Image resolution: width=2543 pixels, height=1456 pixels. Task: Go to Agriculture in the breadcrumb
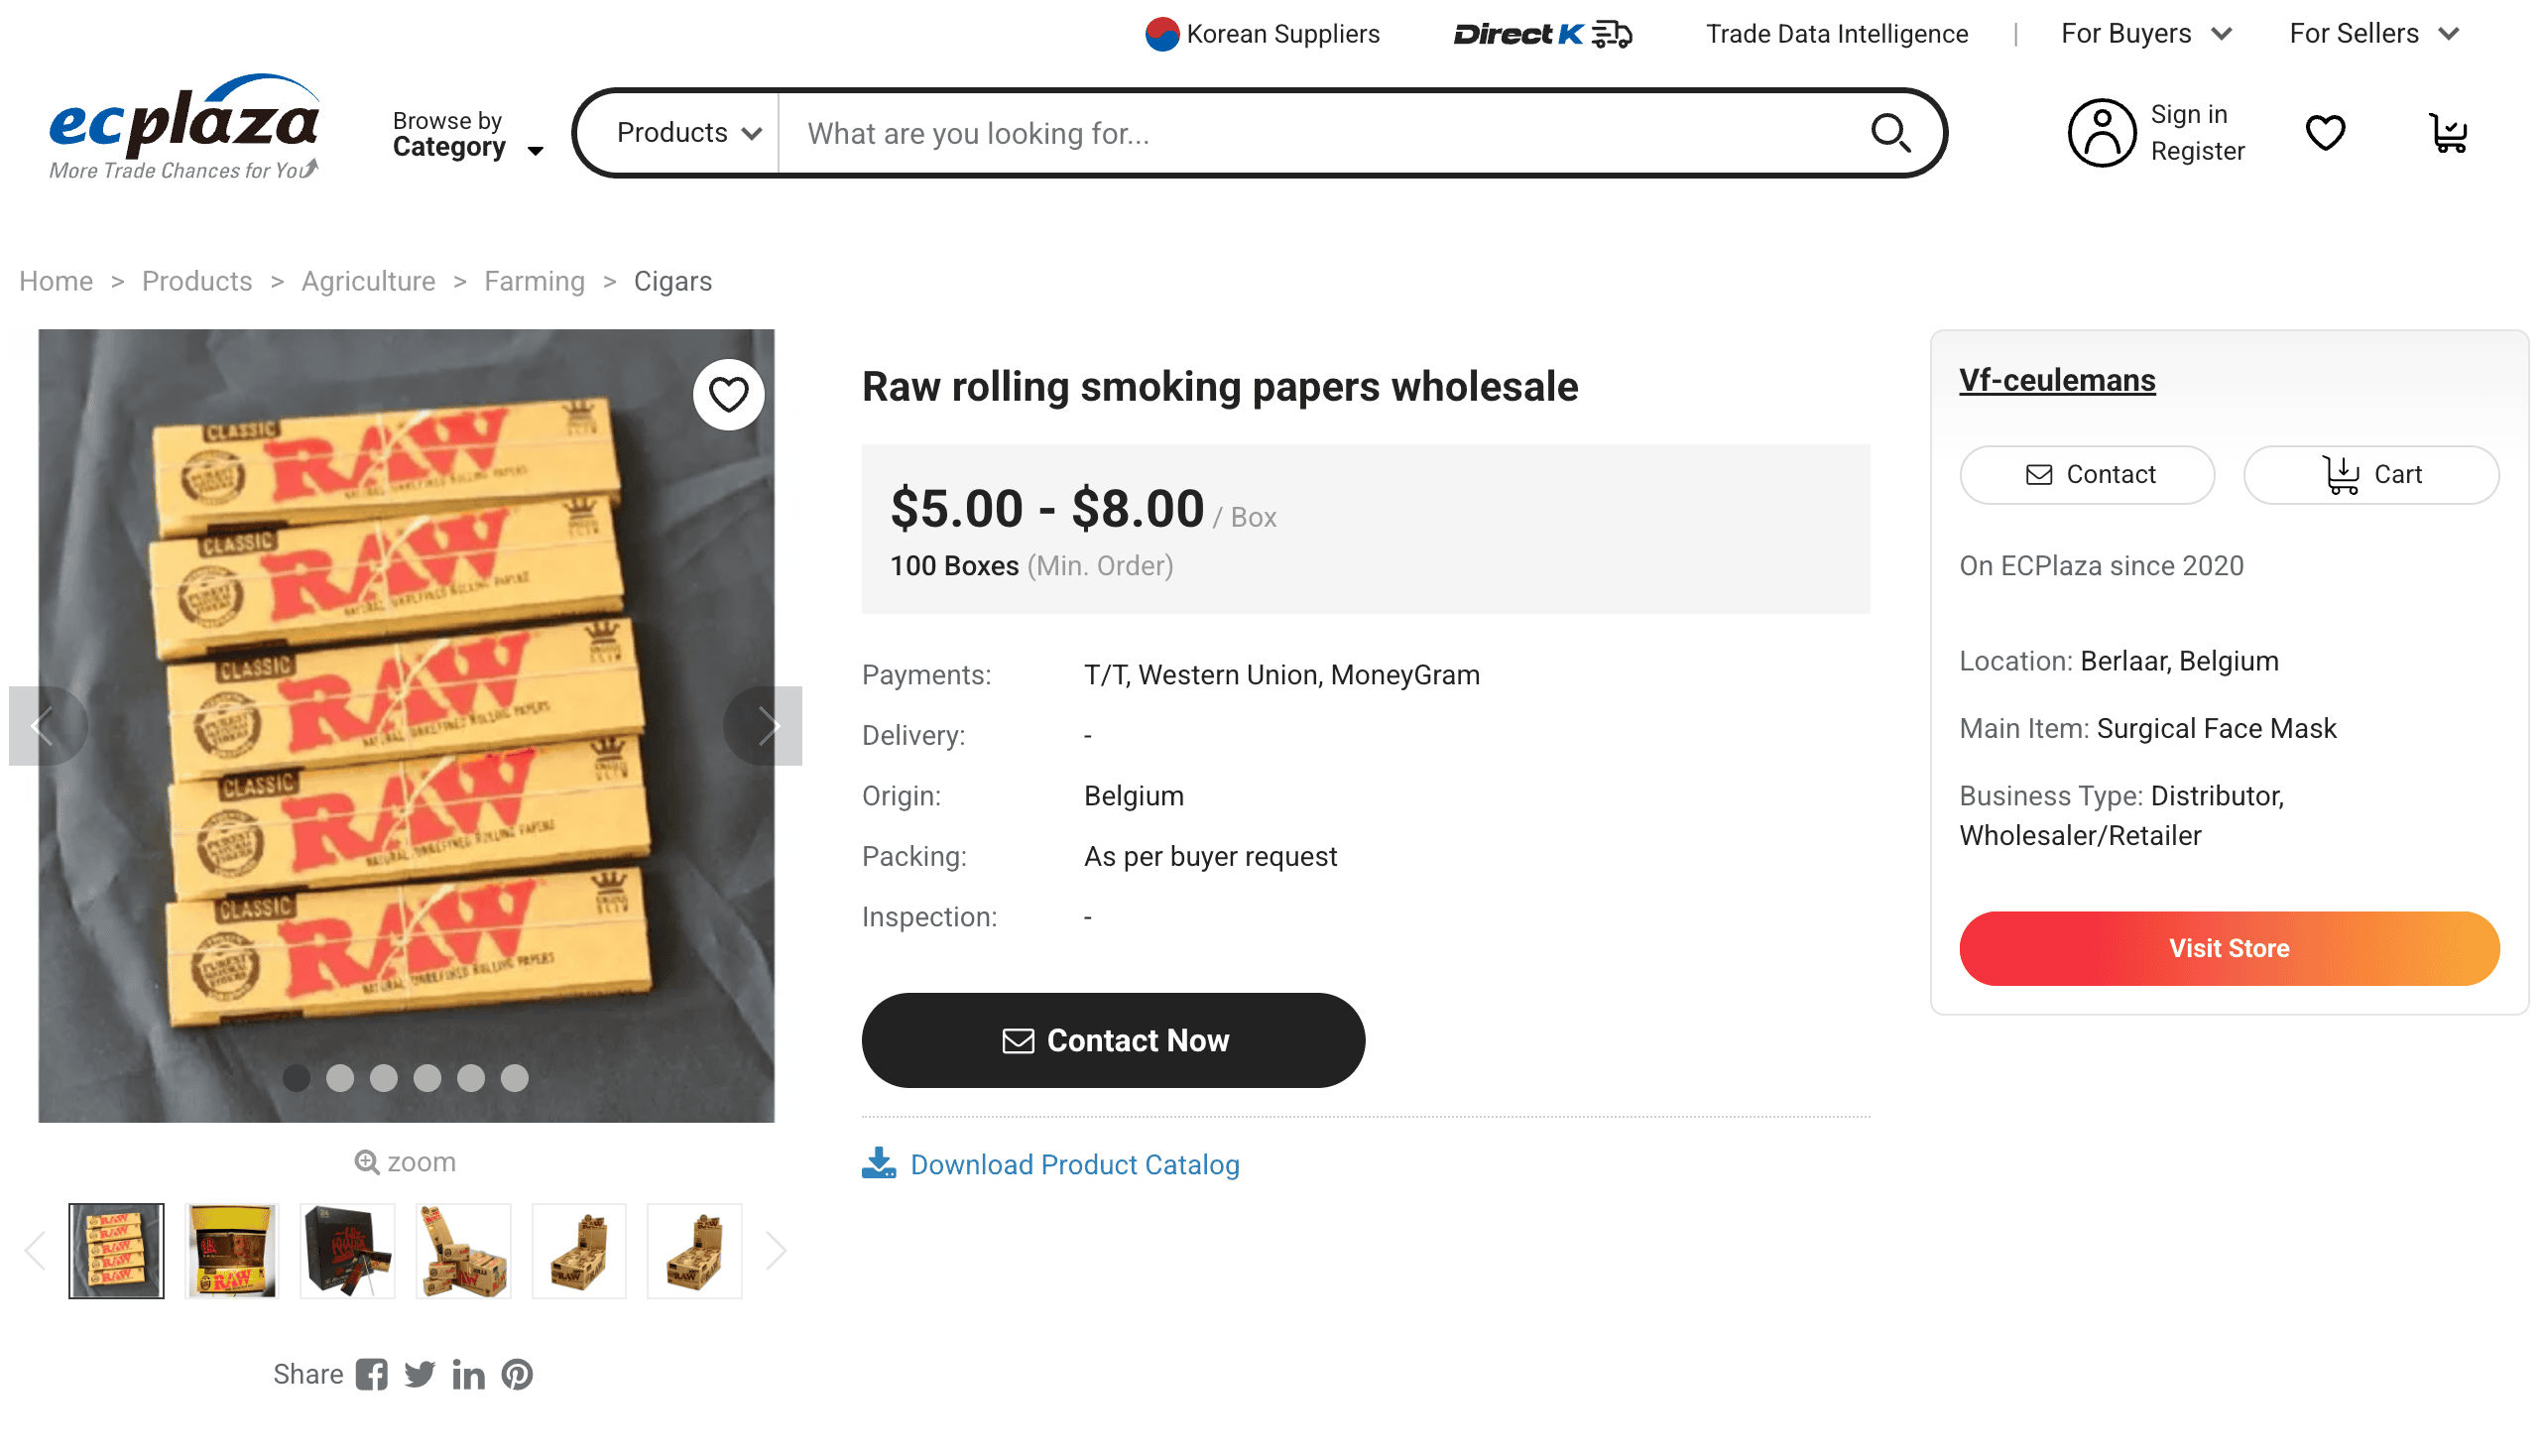[x=368, y=281]
